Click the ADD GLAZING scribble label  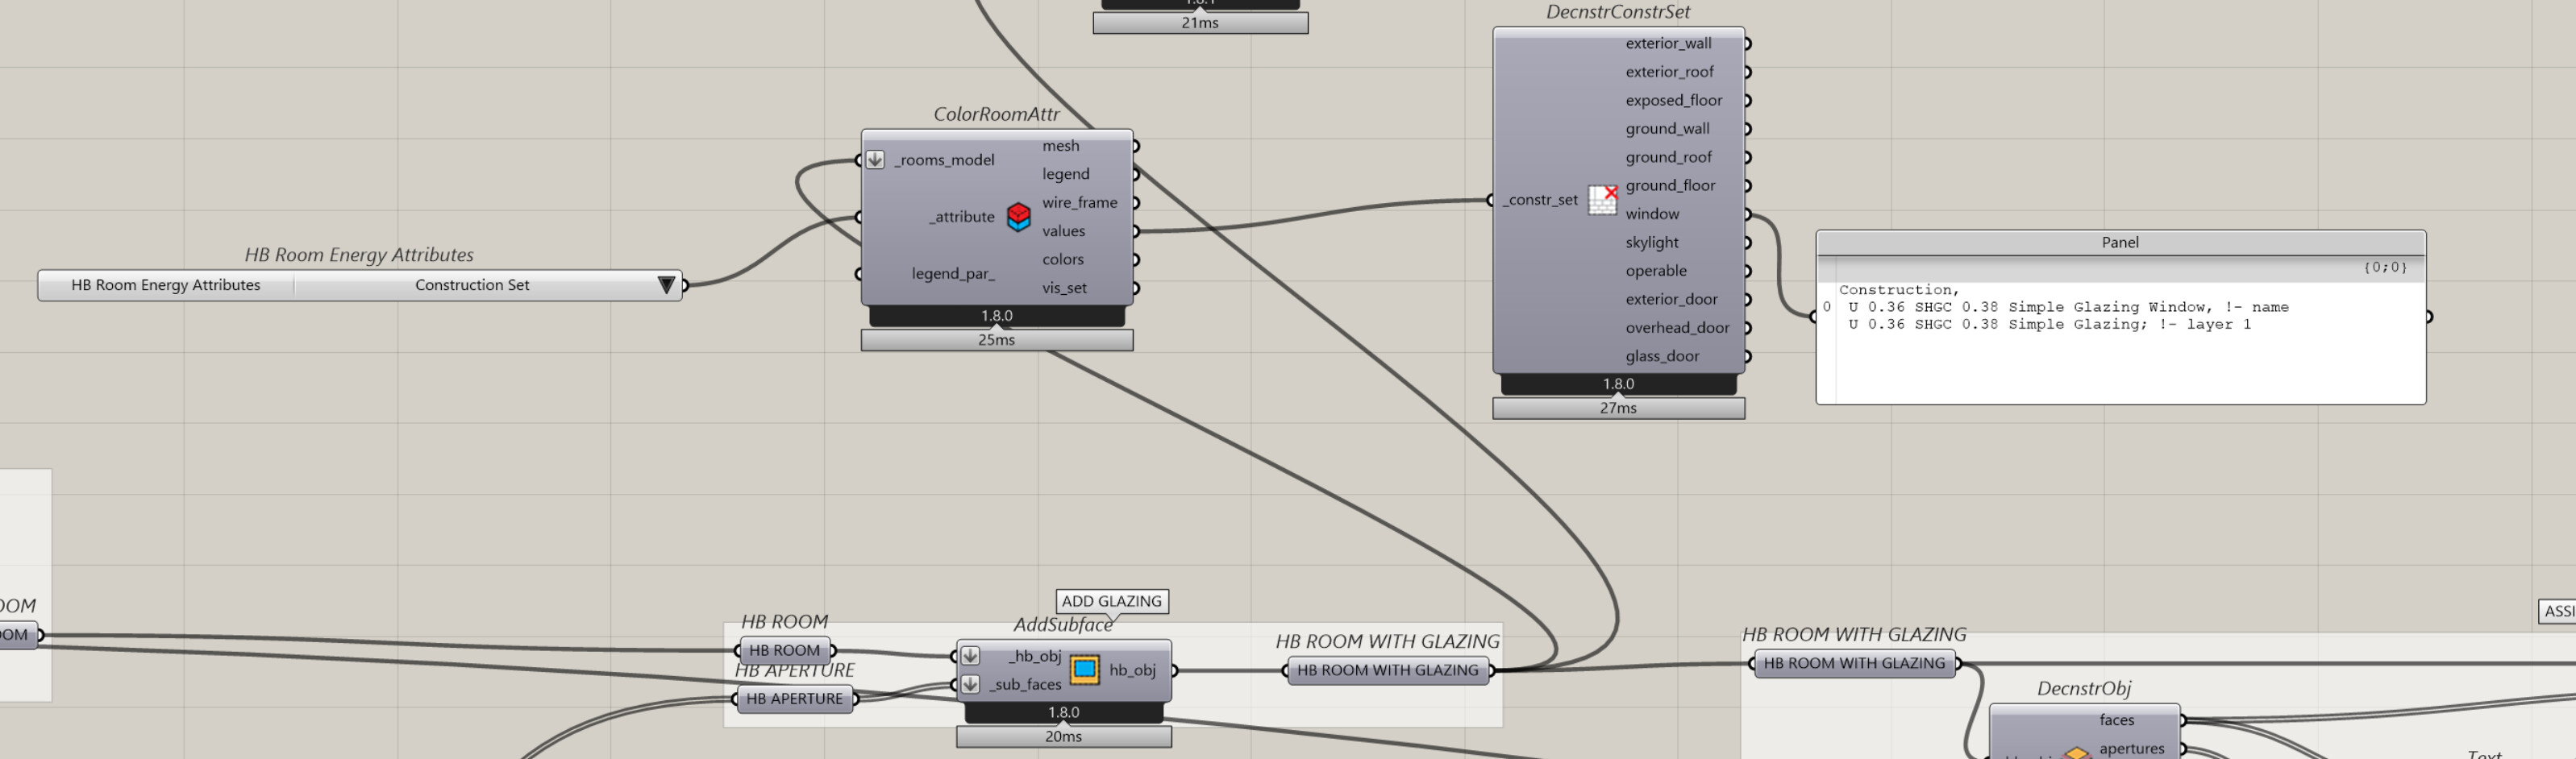pyautogui.click(x=1111, y=601)
